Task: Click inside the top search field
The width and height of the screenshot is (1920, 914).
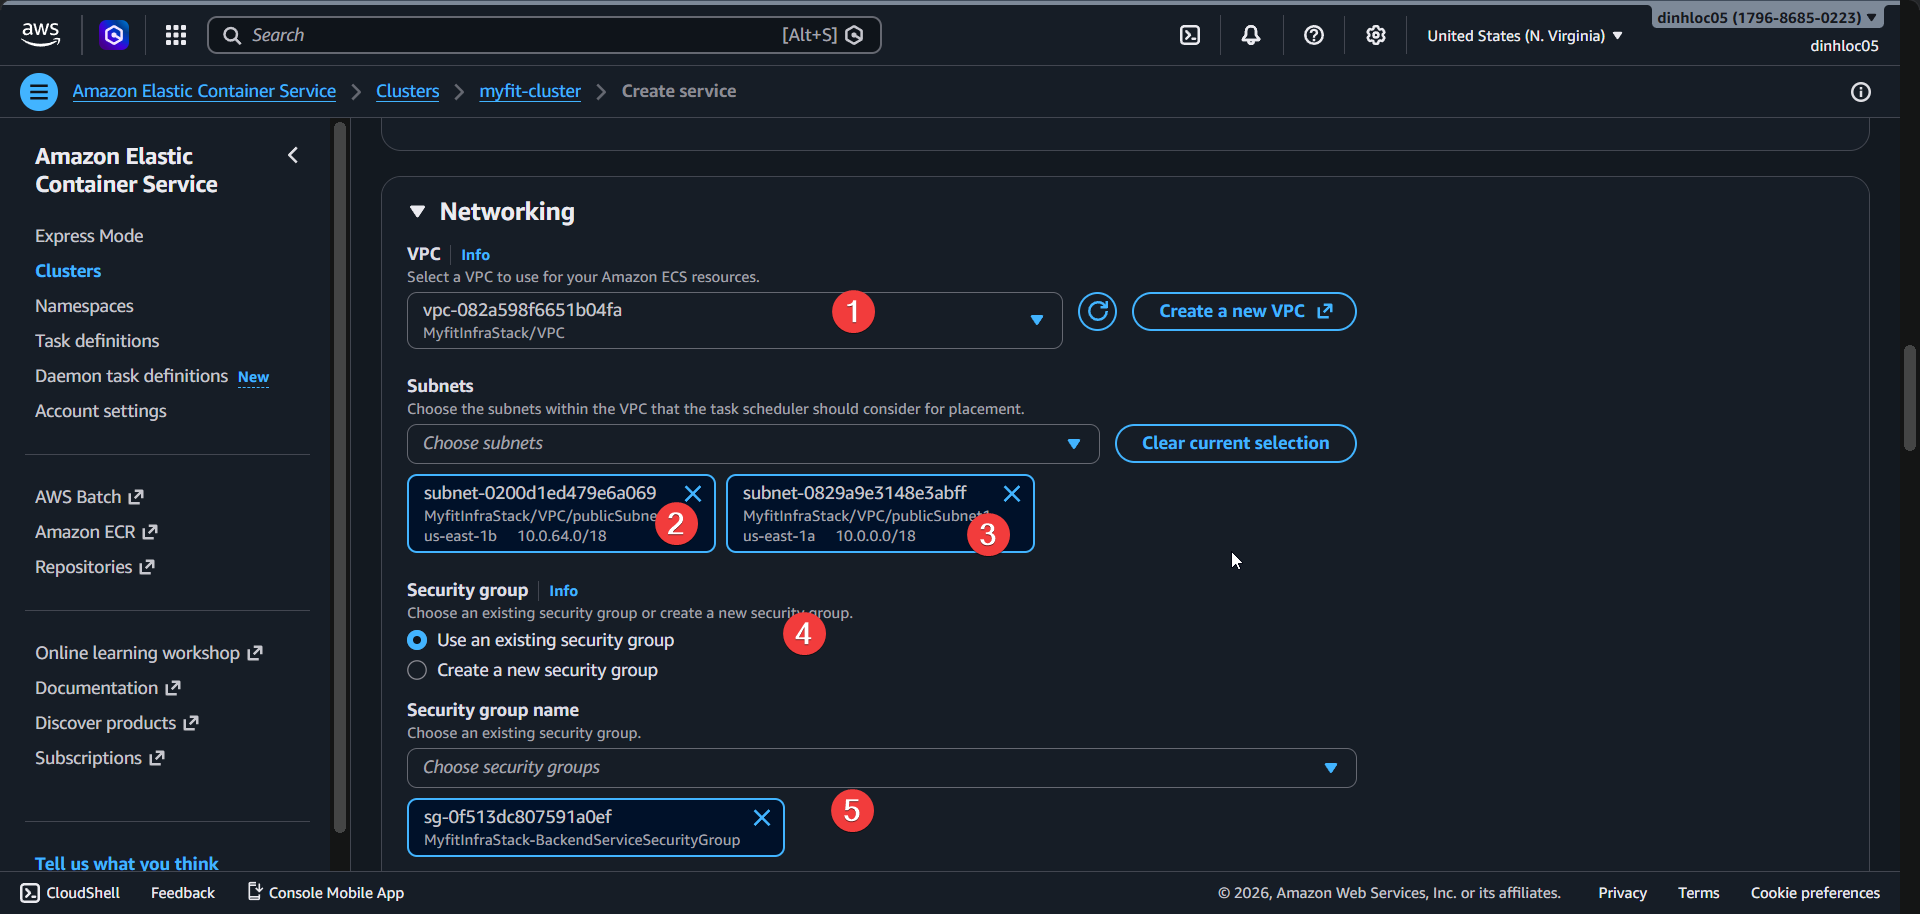Action: (x=500, y=34)
